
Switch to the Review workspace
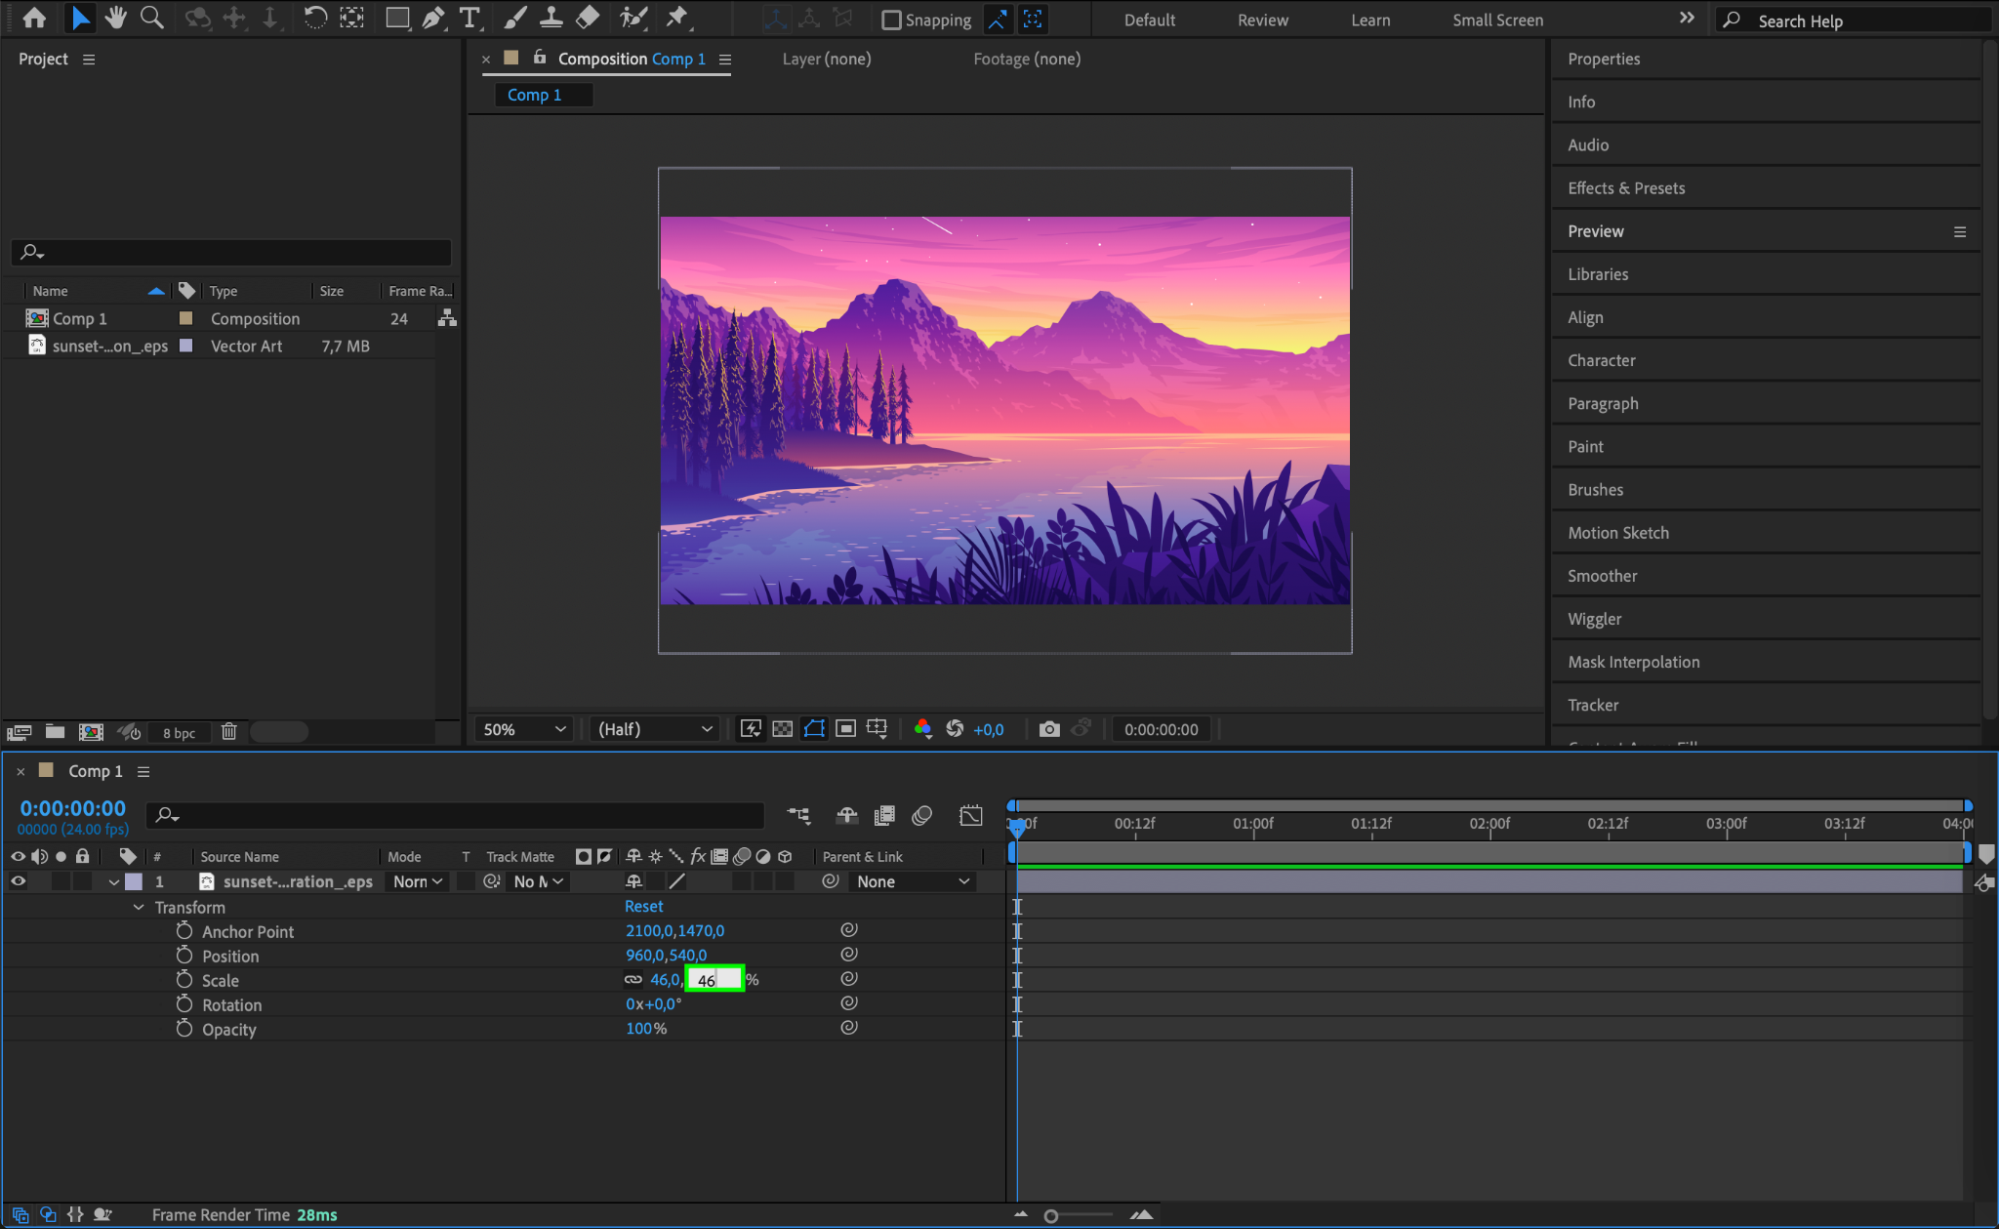1262,20
